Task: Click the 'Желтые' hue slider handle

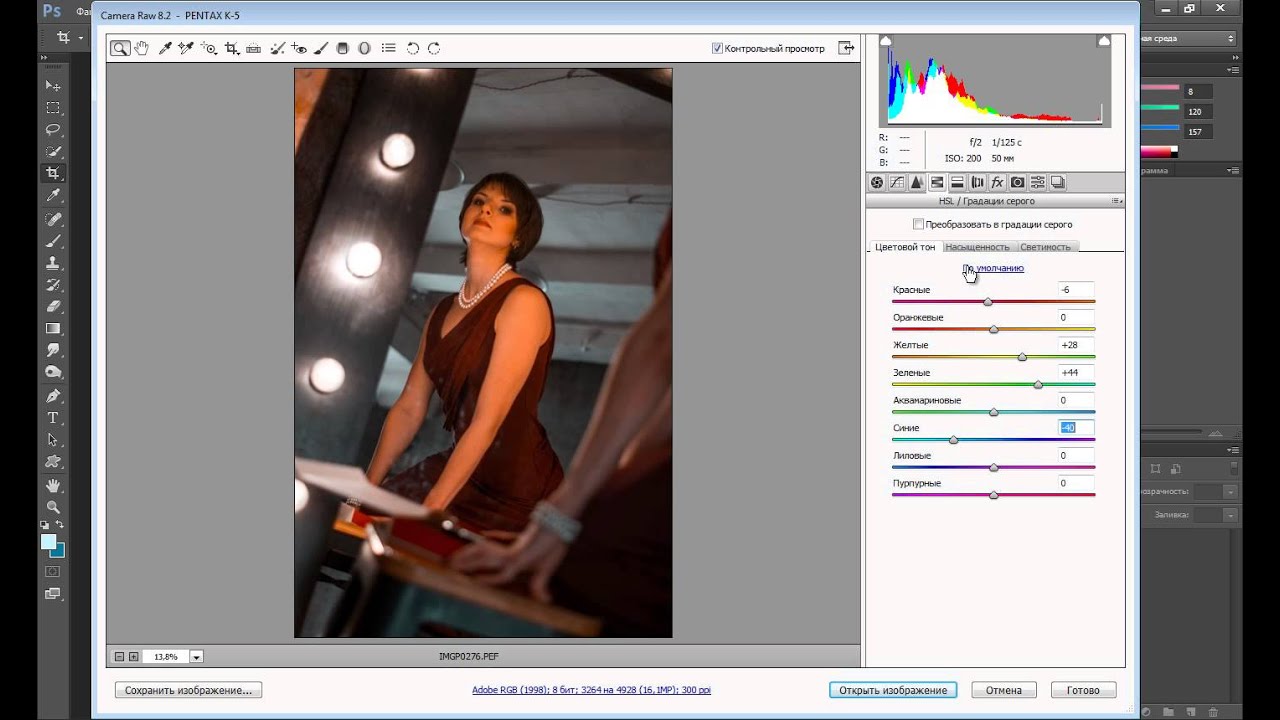Action: click(x=1022, y=357)
